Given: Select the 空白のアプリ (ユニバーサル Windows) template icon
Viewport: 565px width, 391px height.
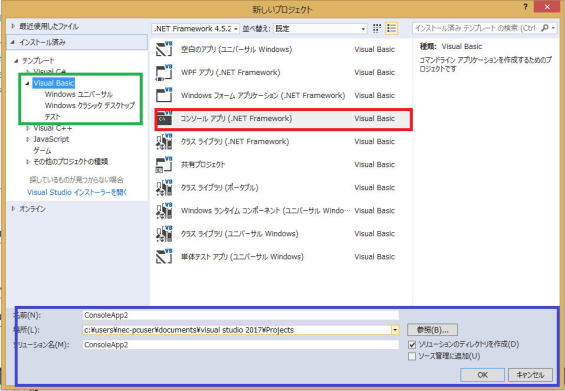Looking at the screenshot, I should (x=164, y=49).
